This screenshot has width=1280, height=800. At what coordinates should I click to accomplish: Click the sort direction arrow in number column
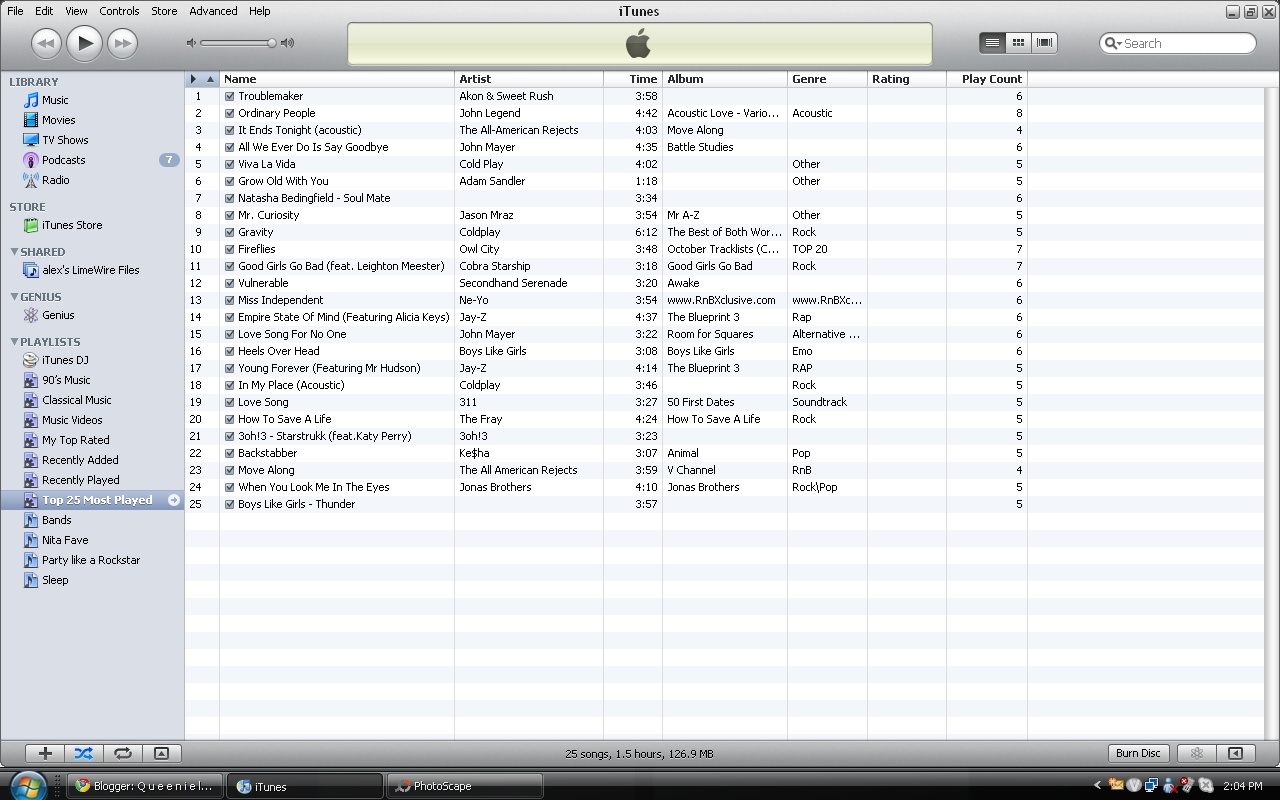(210, 79)
